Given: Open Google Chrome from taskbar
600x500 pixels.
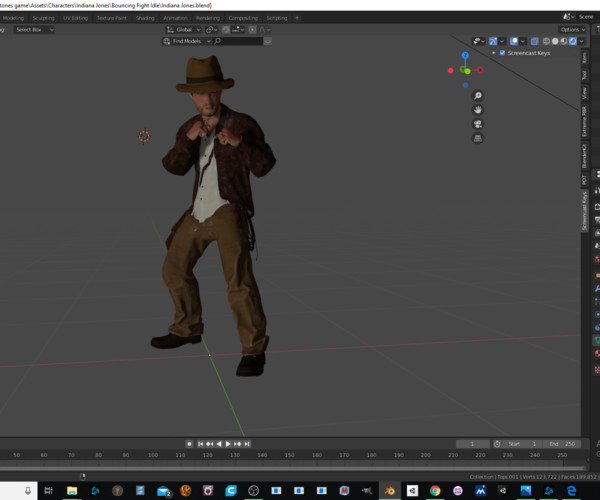Looking at the screenshot, I should 435,491.
